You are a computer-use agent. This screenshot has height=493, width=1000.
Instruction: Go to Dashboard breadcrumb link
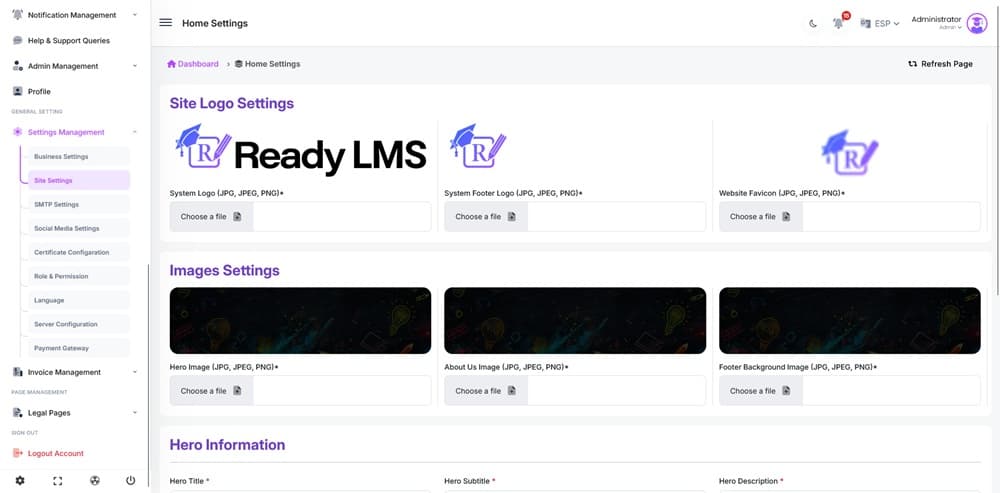[x=193, y=64]
